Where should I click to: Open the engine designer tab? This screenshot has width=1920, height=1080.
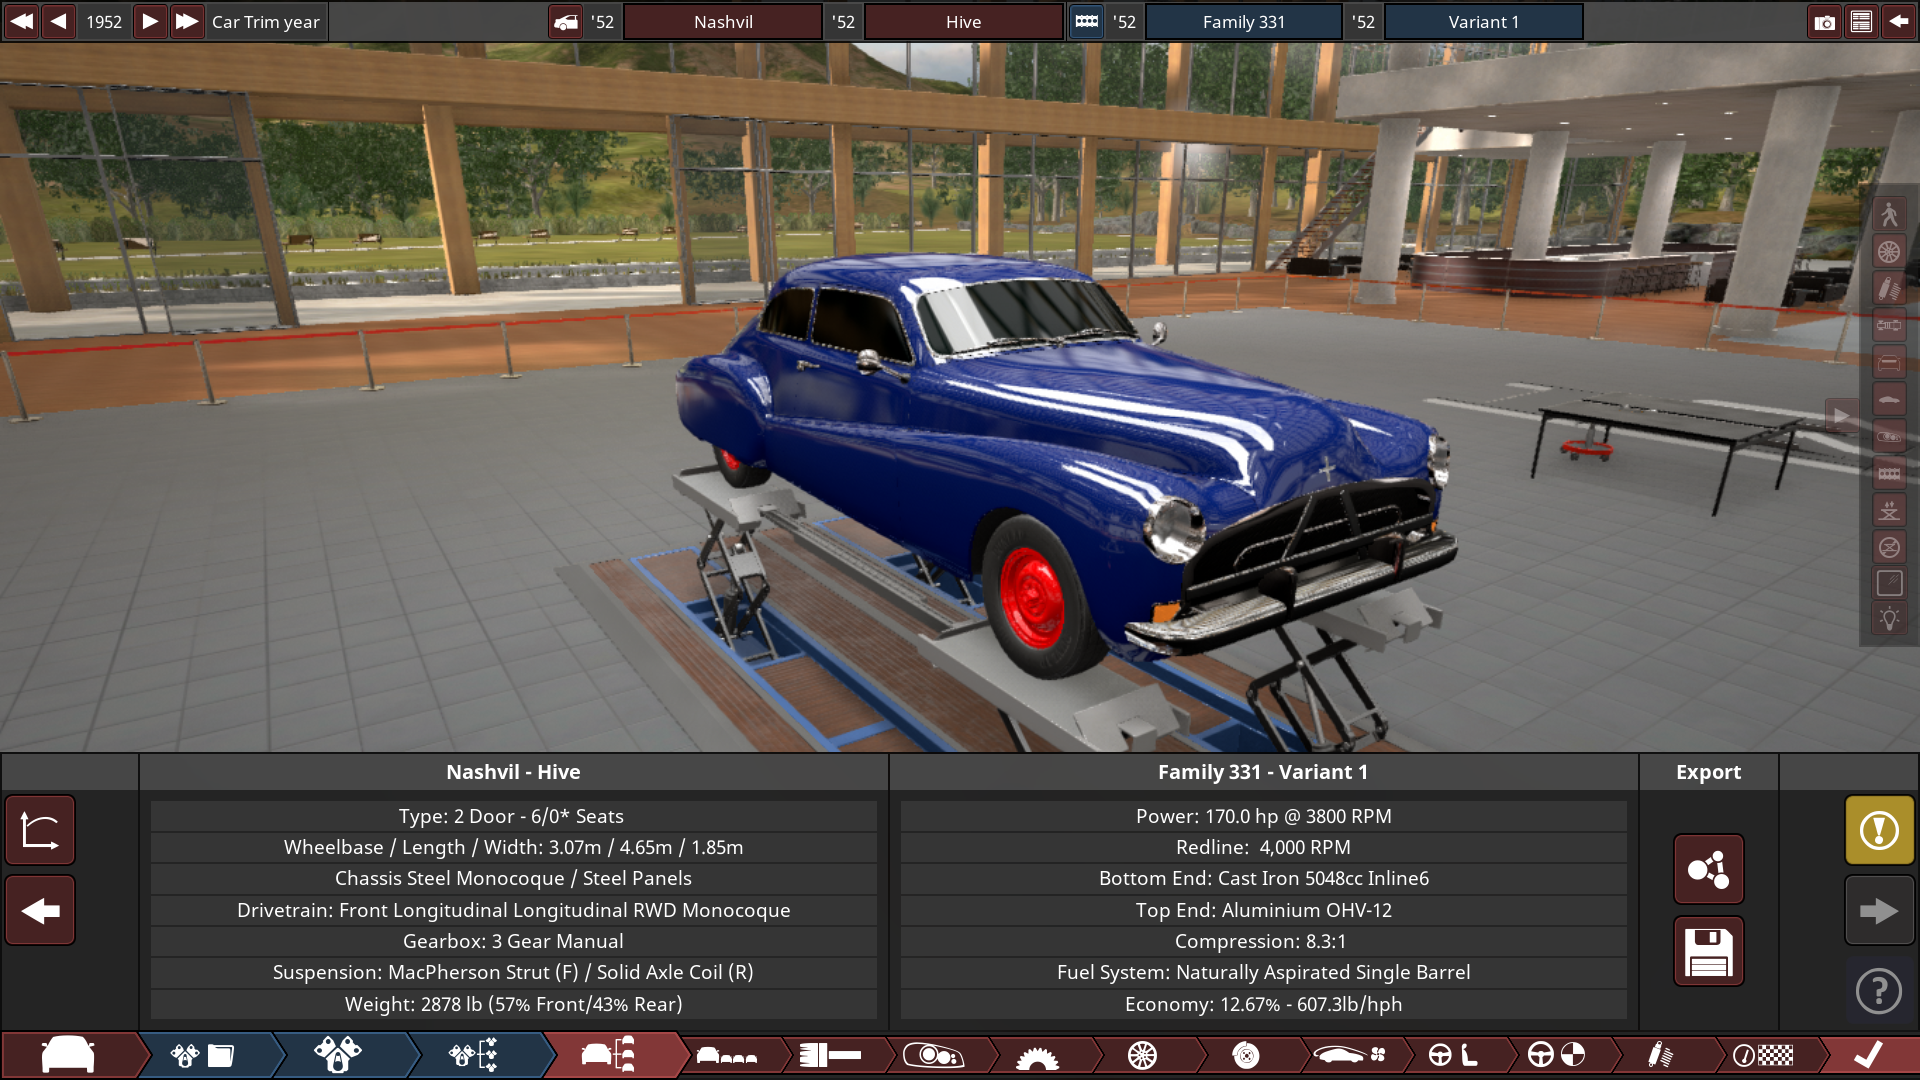338,1055
